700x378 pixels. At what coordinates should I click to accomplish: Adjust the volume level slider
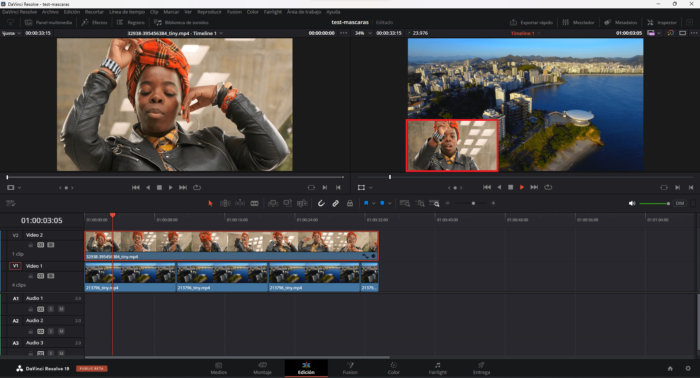(x=654, y=204)
